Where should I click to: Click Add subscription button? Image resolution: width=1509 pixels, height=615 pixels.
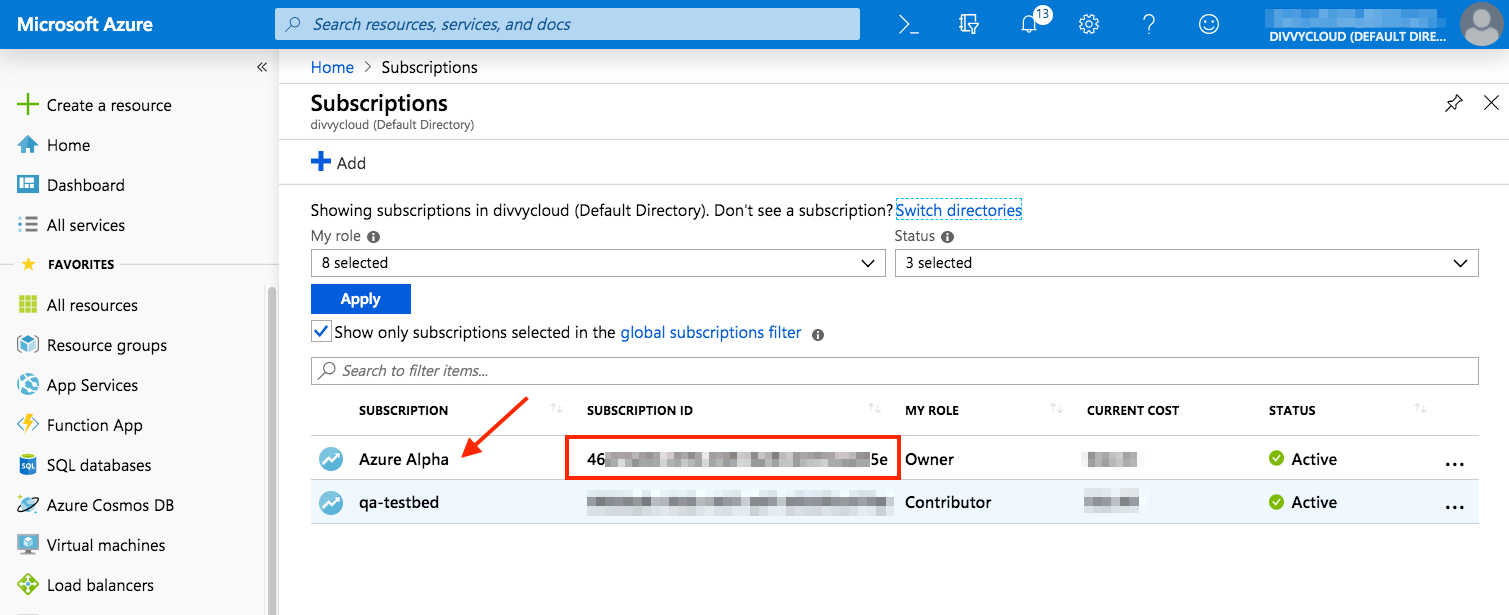[339, 162]
